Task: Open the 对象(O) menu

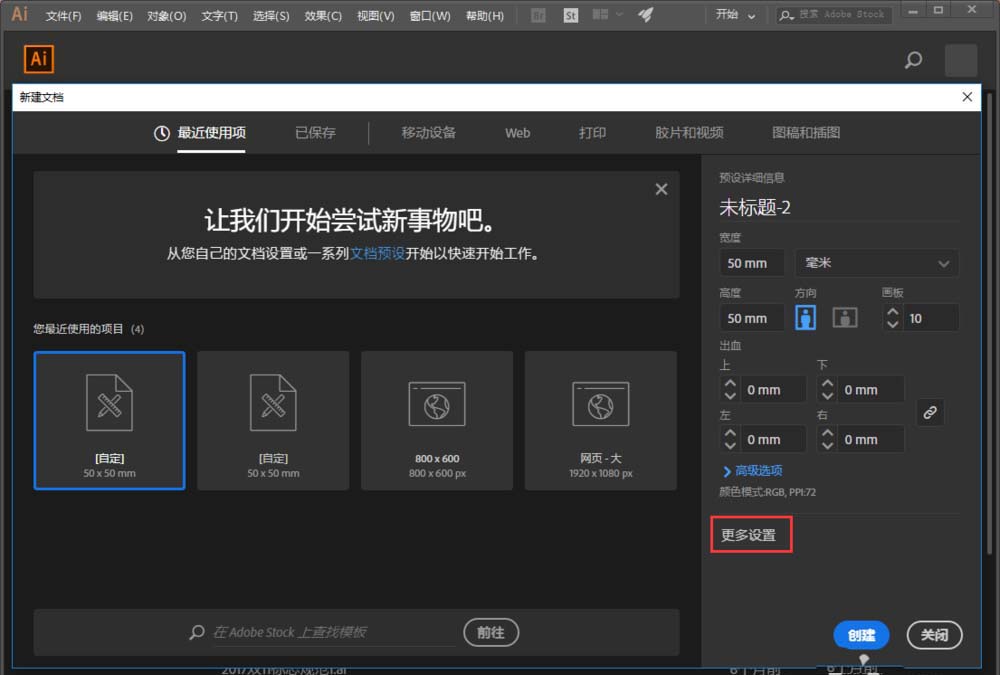Action: (166, 15)
